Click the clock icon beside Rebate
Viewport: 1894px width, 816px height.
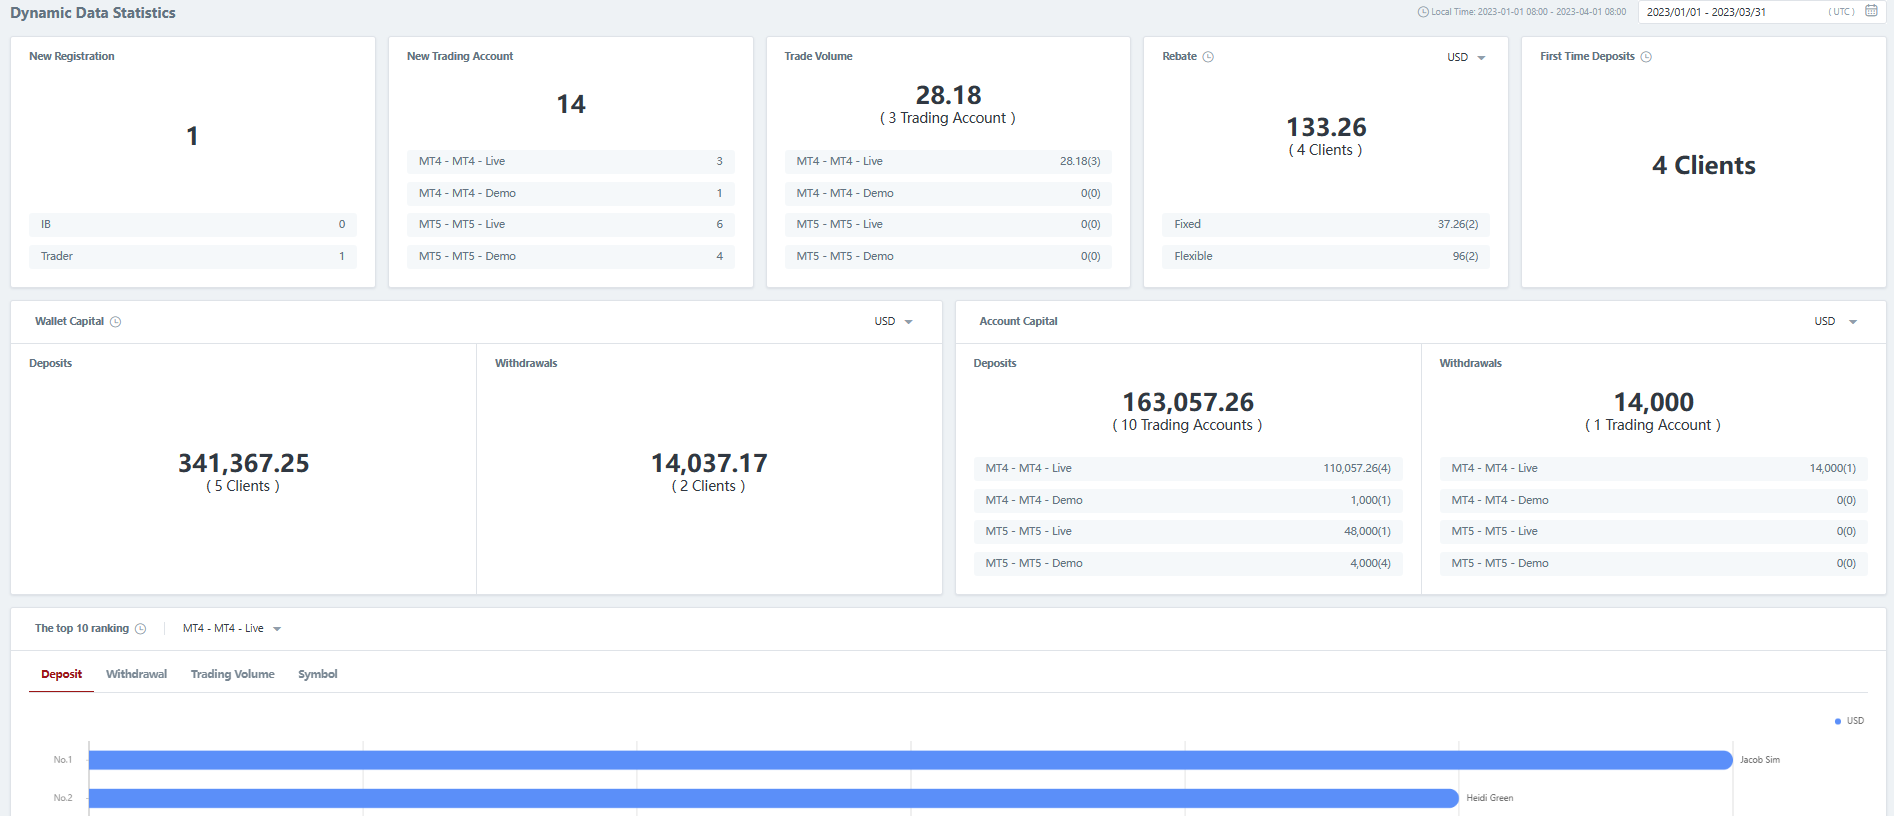point(1208,57)
